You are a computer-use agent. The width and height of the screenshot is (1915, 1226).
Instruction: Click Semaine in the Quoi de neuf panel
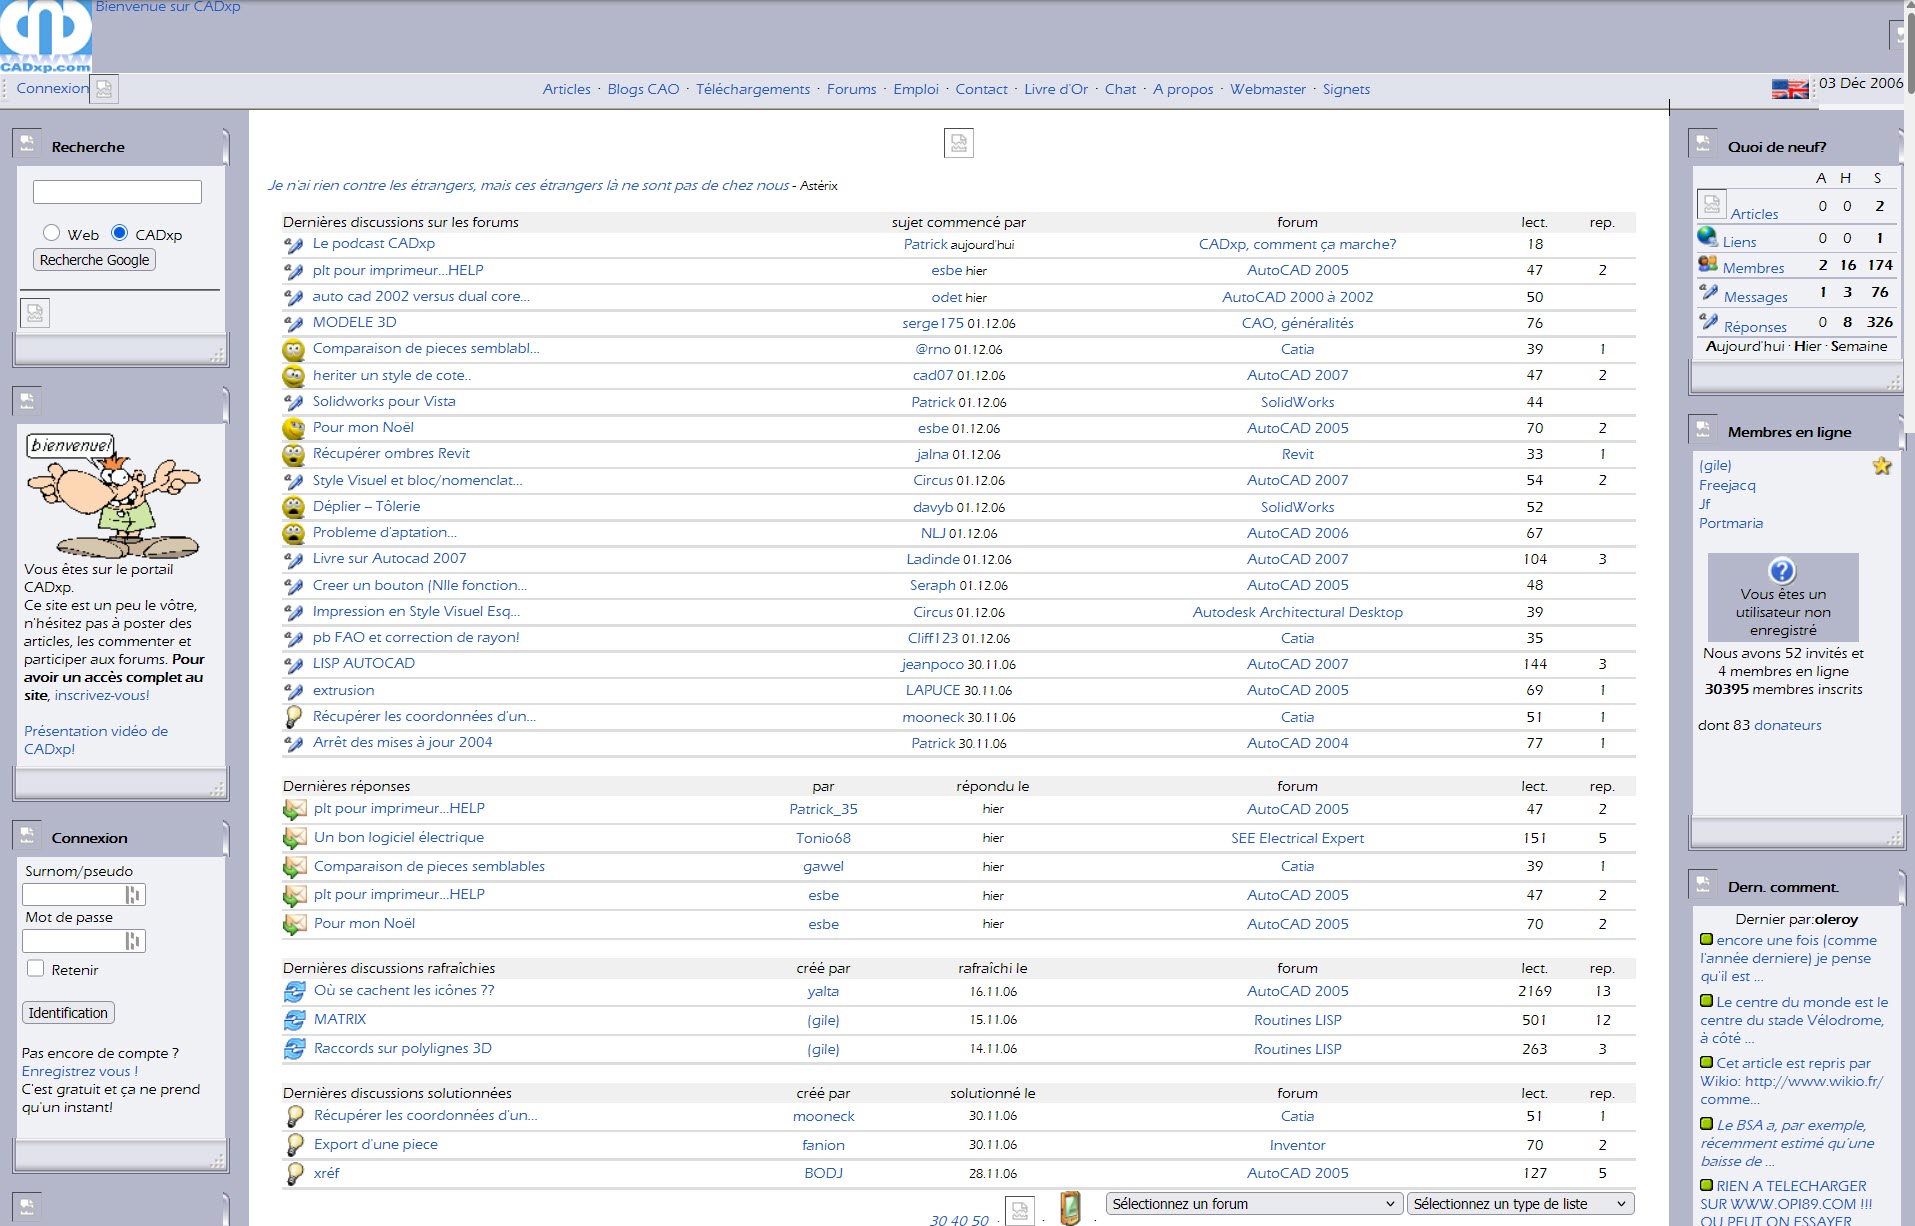click(1859, 346)
